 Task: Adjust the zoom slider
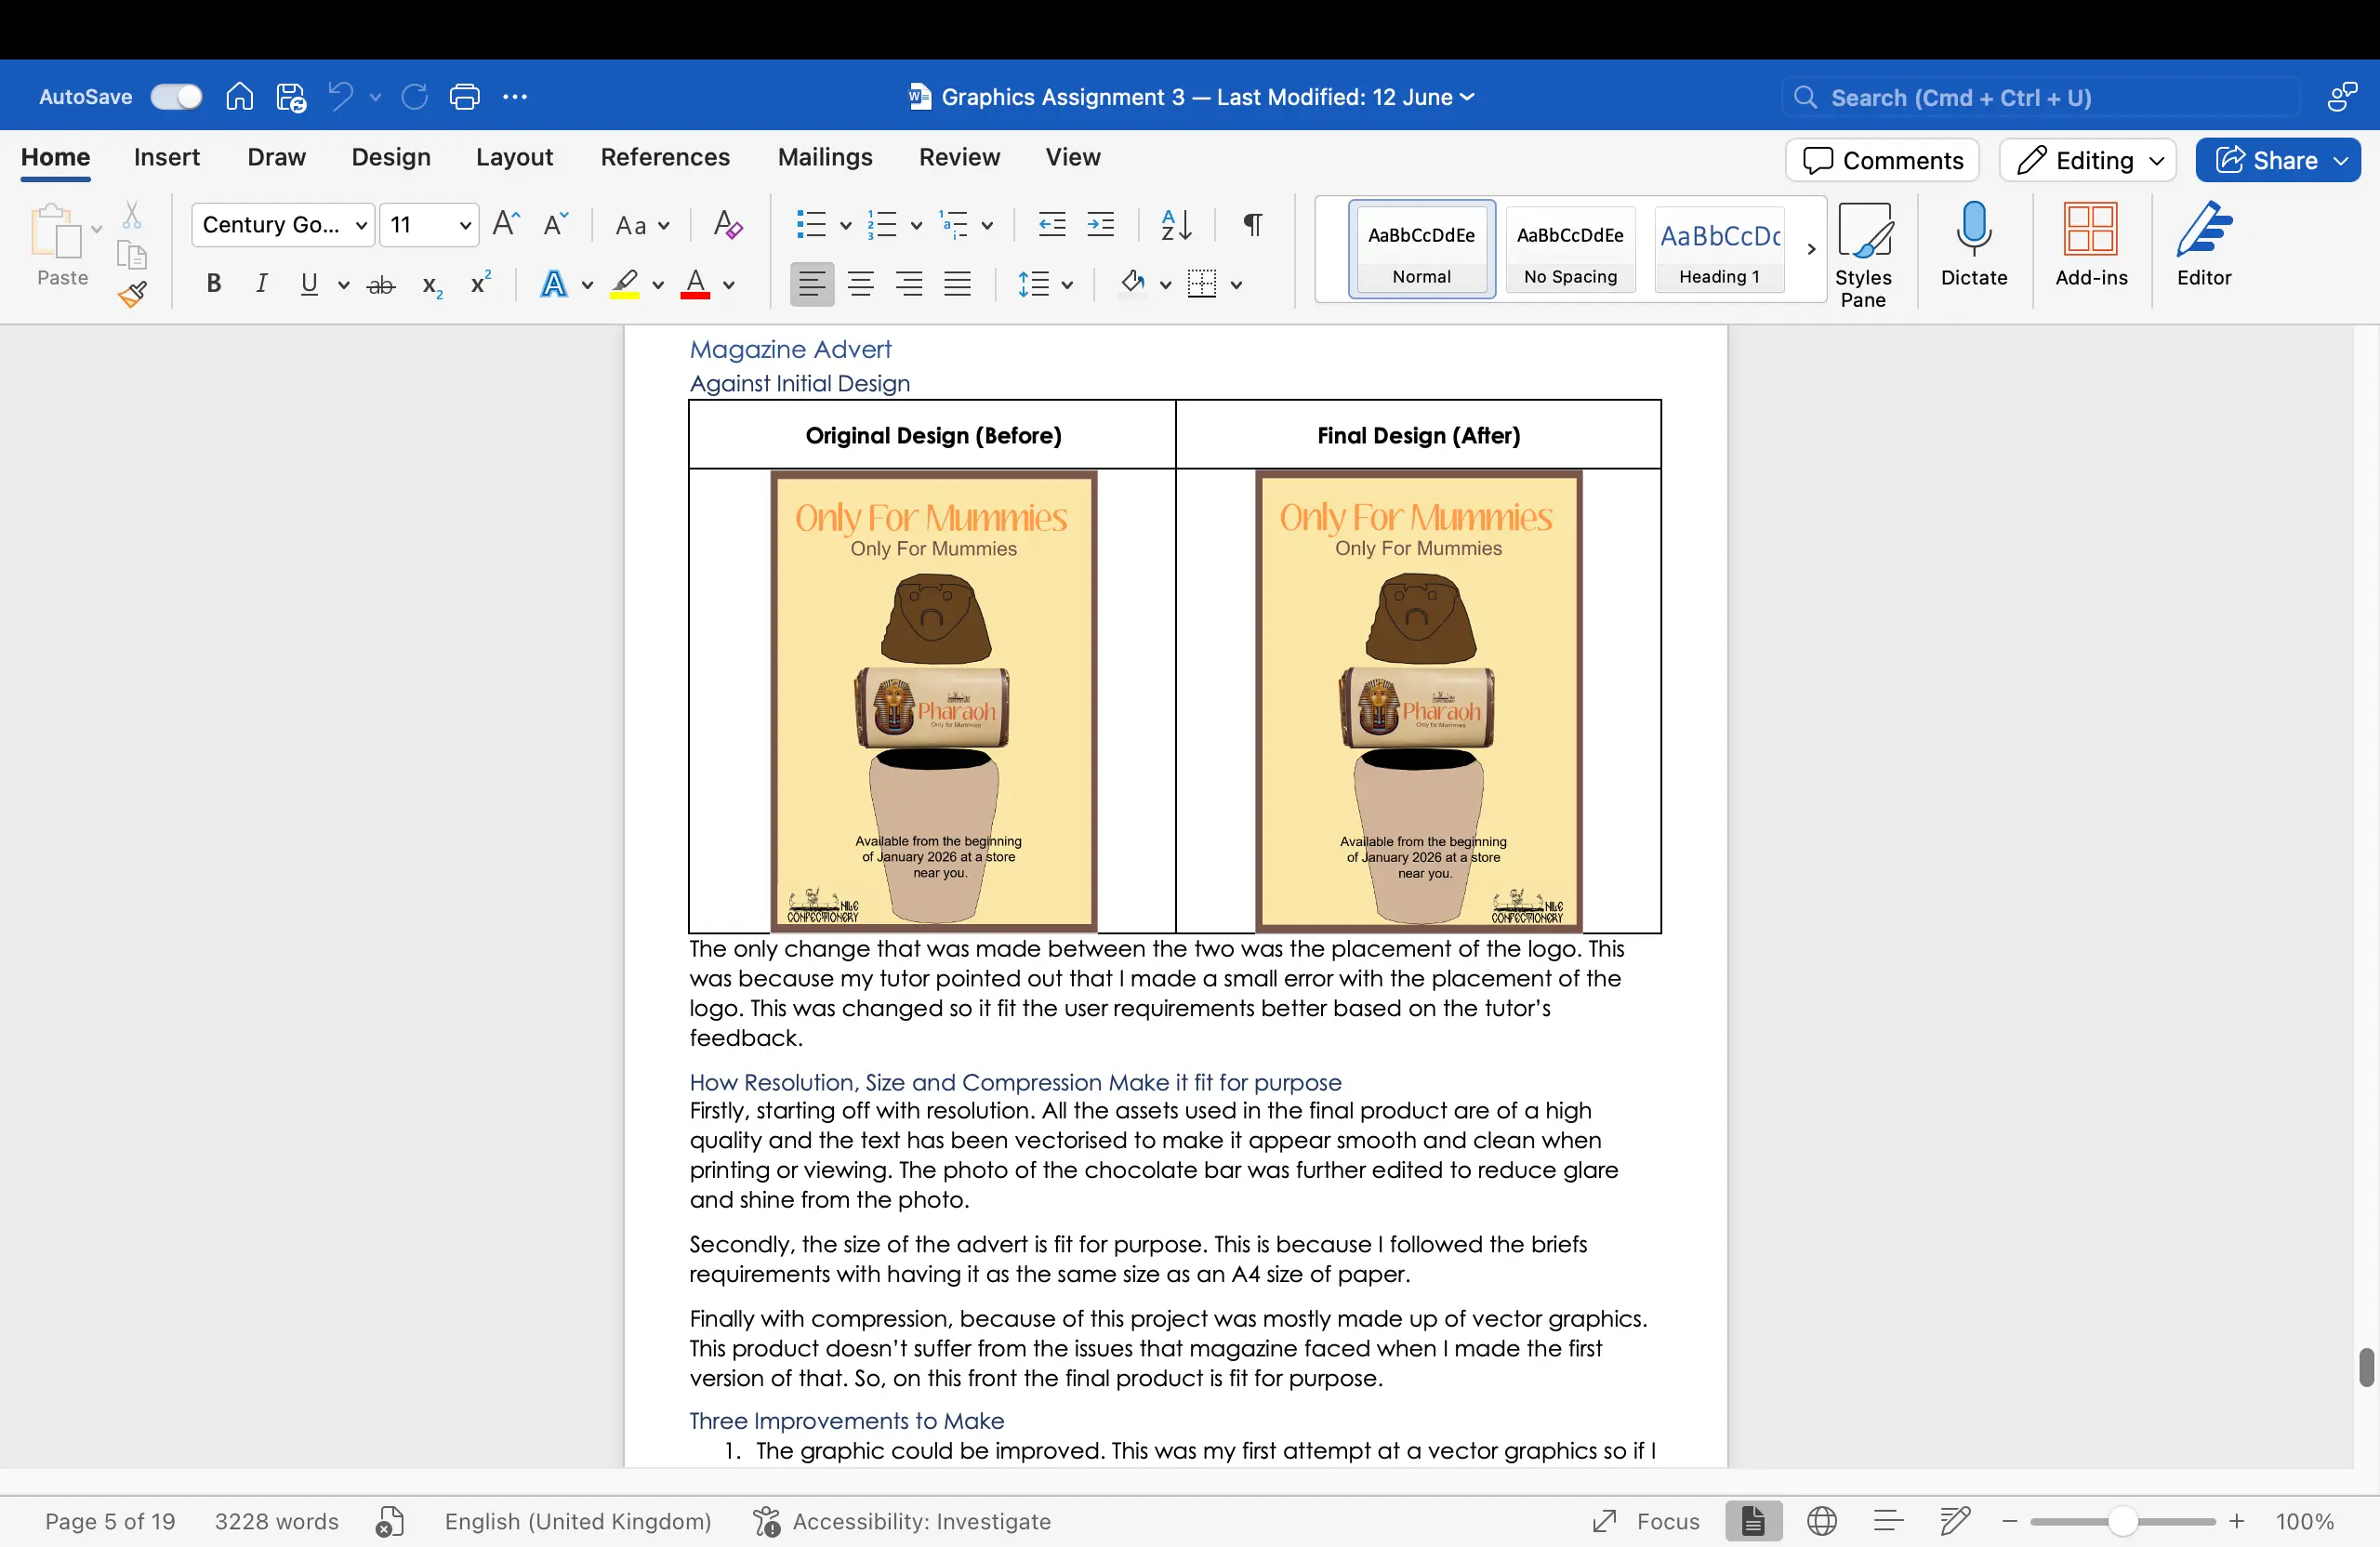(x=2122, y=1521)
